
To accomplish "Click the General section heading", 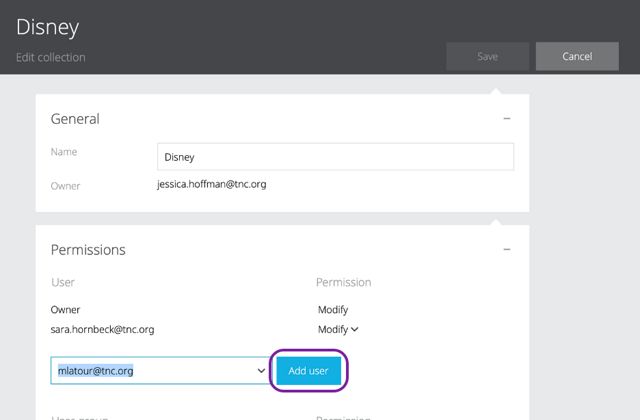I will click(x=75, y=119).
